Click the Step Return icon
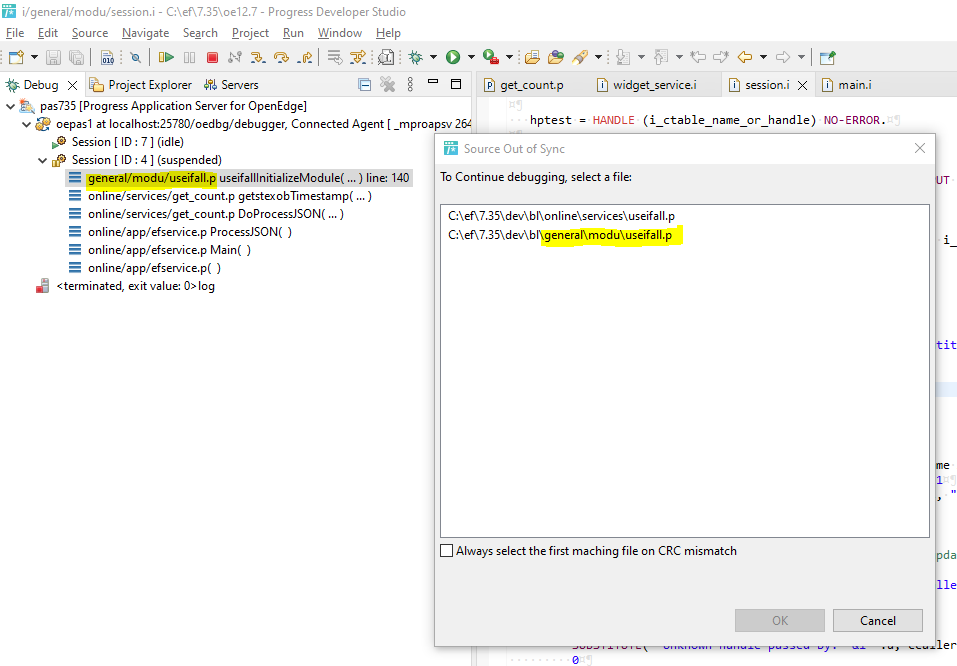The height and width of the screenshot is (666, 957). [305, 57]
